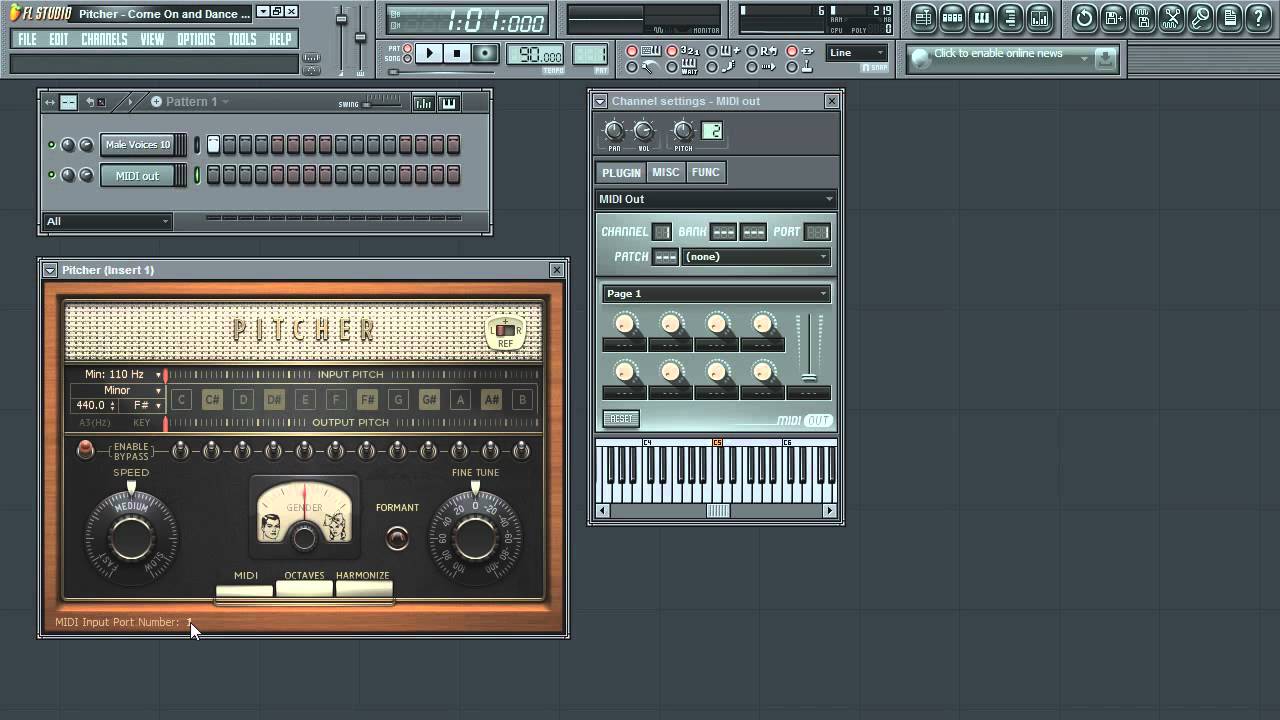1280x720 pixels.
Task: Click the render audio to wave icon
Action: coord(1142,17)
